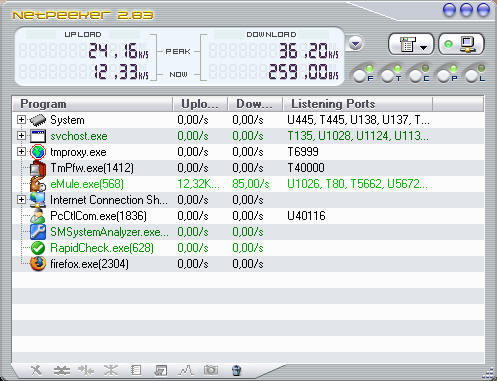Sort by the Download column header
Screen dimensions: 497x381
pos(255,104)
